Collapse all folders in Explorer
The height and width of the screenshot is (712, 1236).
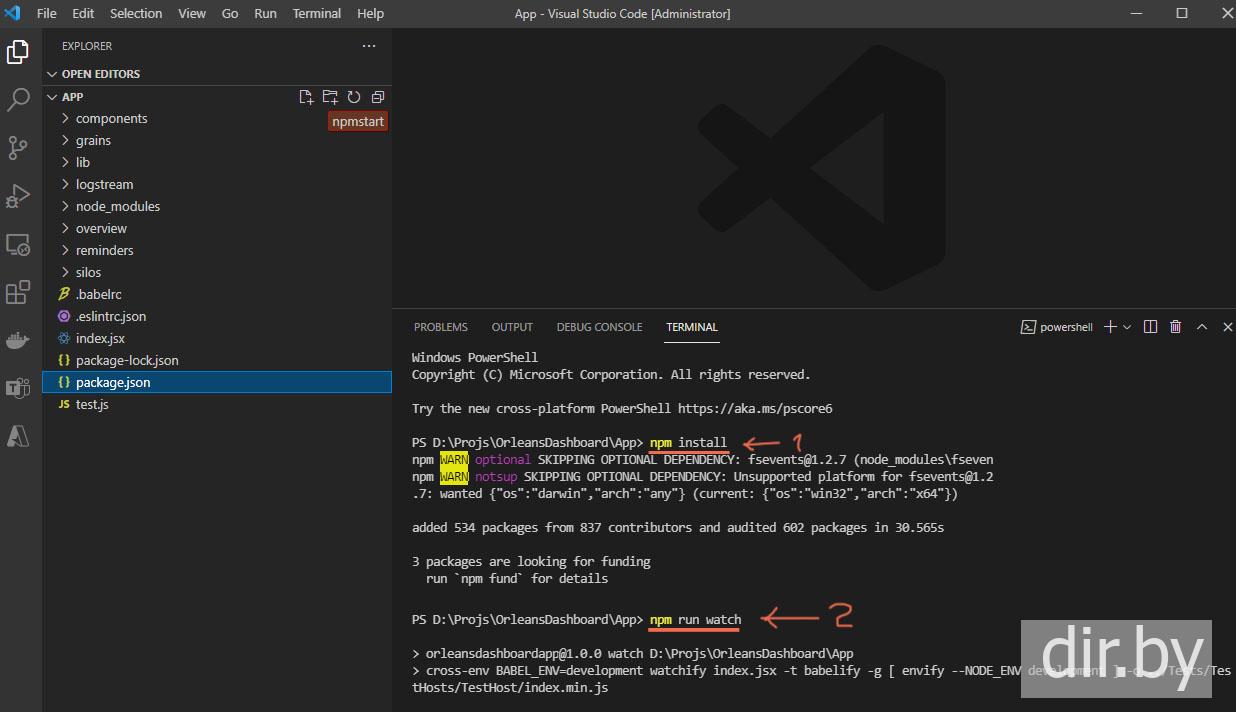click(378, 97)
